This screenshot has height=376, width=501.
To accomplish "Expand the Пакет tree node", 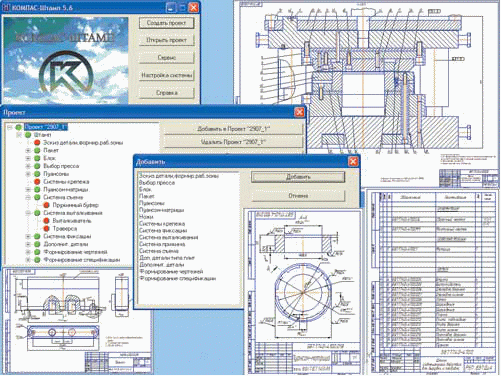I will tap(28, 150).
